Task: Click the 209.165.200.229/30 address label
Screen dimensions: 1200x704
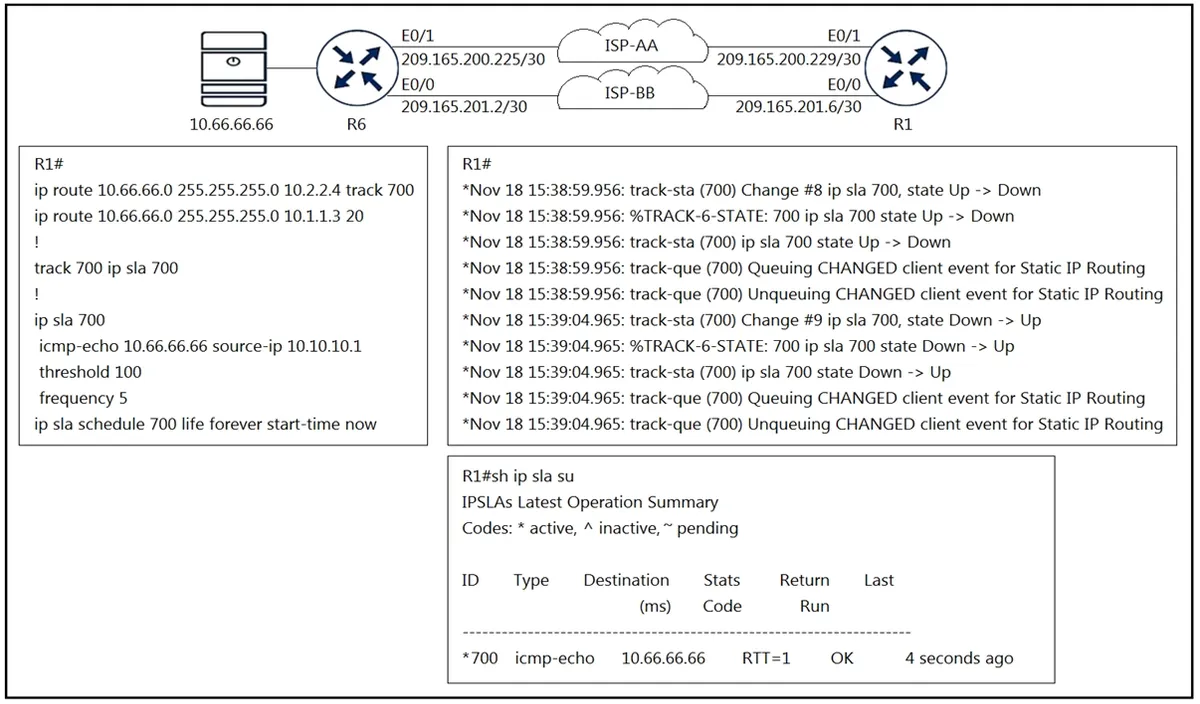Action: [x=789, y=60]
